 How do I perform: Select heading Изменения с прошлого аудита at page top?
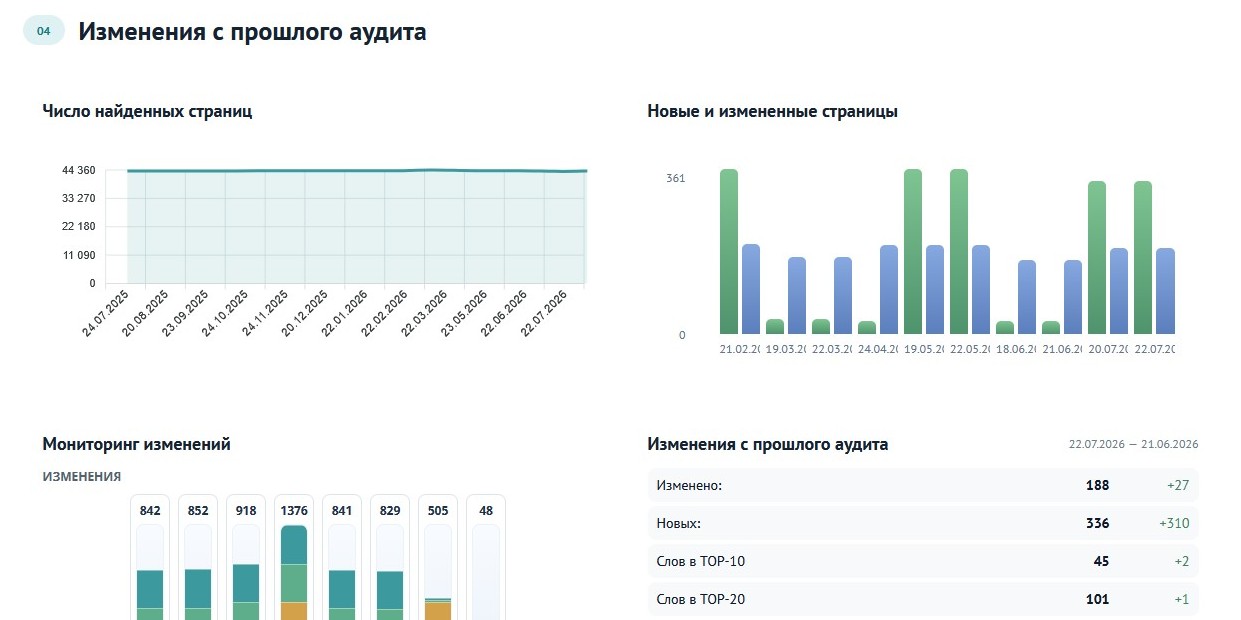(x=253, y=32)
